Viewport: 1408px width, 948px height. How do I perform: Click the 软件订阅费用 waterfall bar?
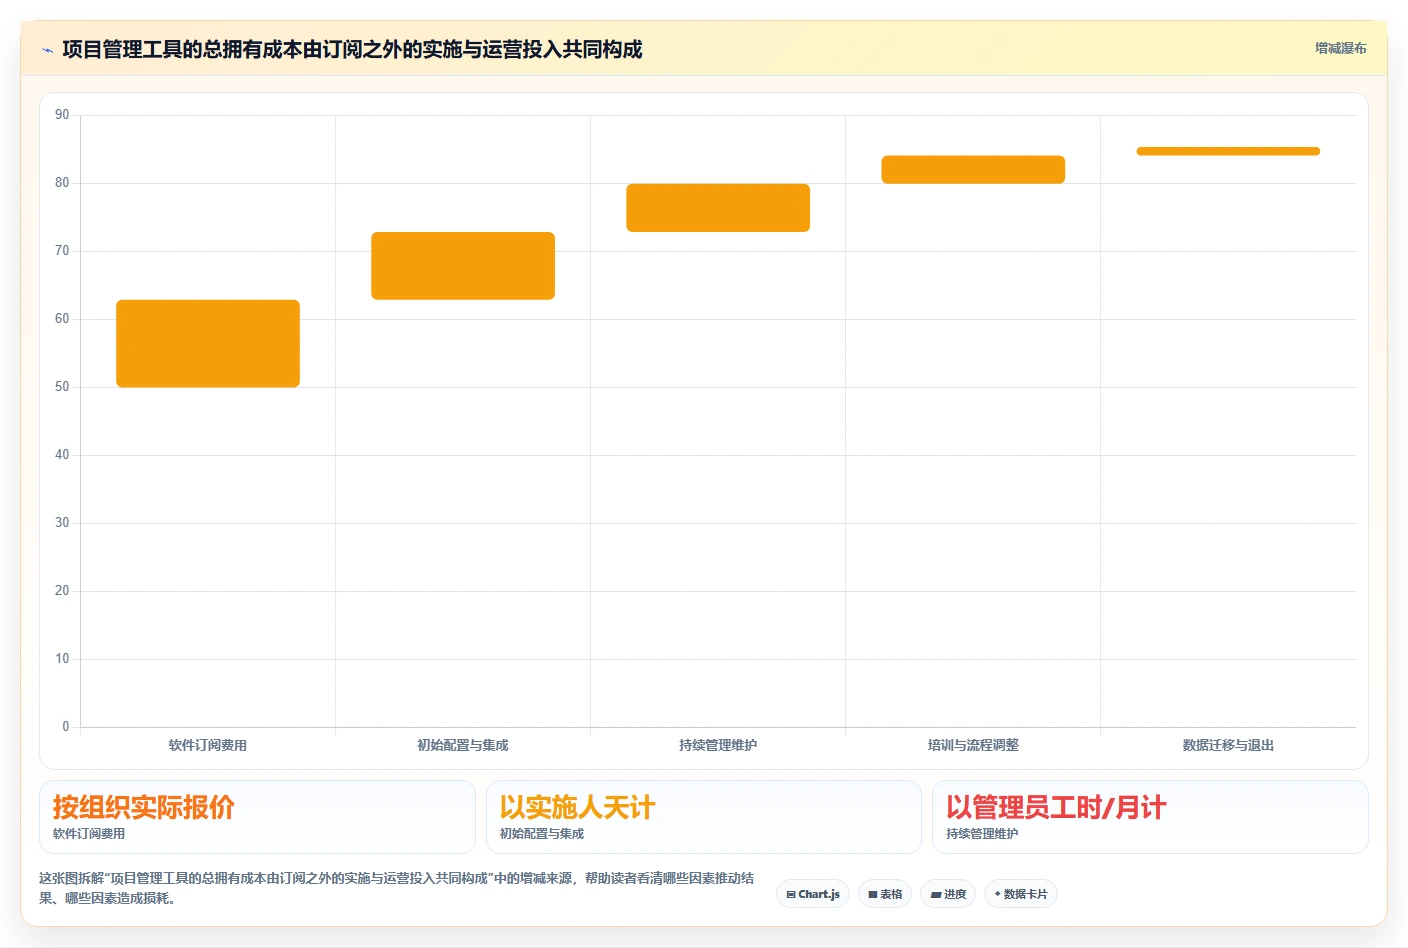click(x=208, y=343)
